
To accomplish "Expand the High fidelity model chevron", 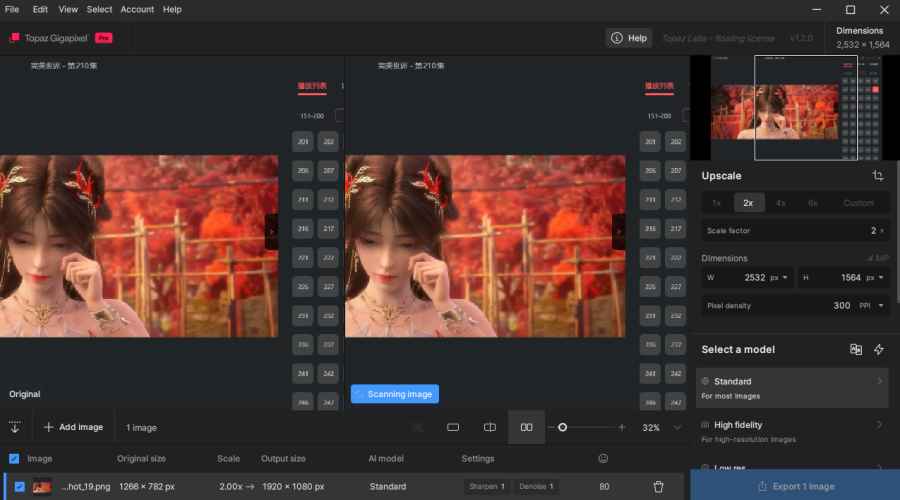I will (879, 425).
